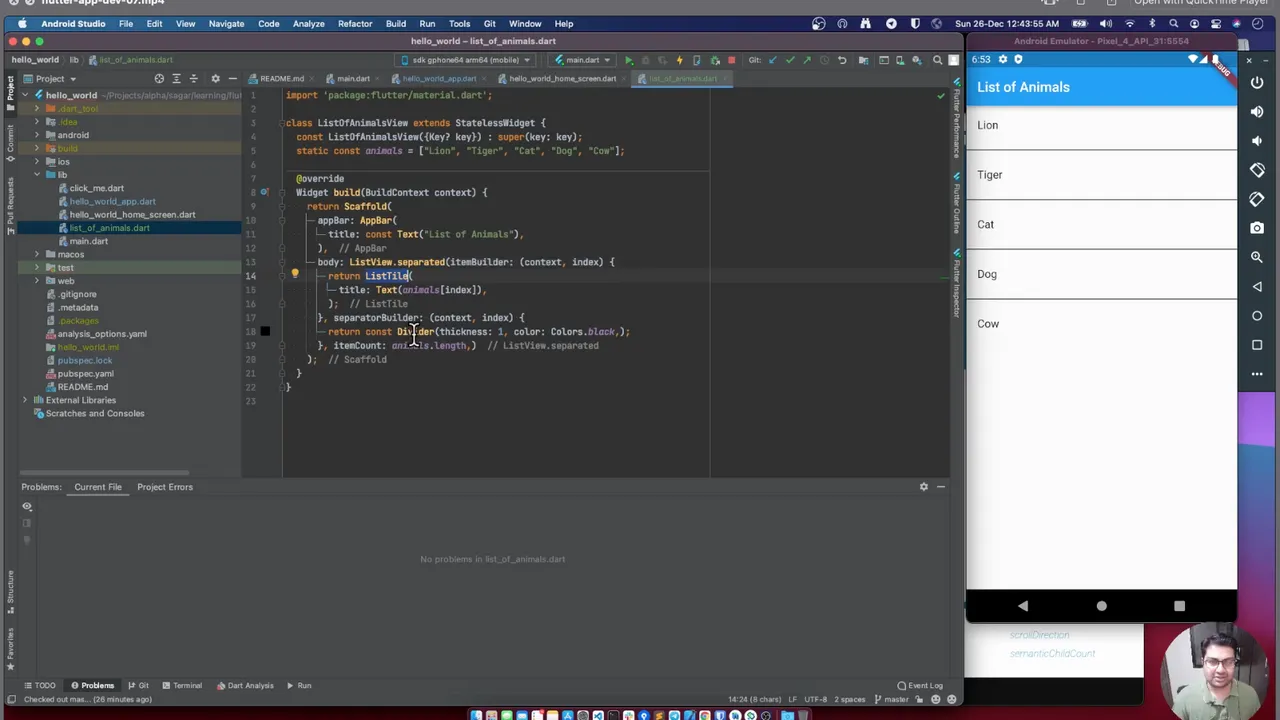
Task: Open Project panel gear options
Action: (x=215, y=78)
